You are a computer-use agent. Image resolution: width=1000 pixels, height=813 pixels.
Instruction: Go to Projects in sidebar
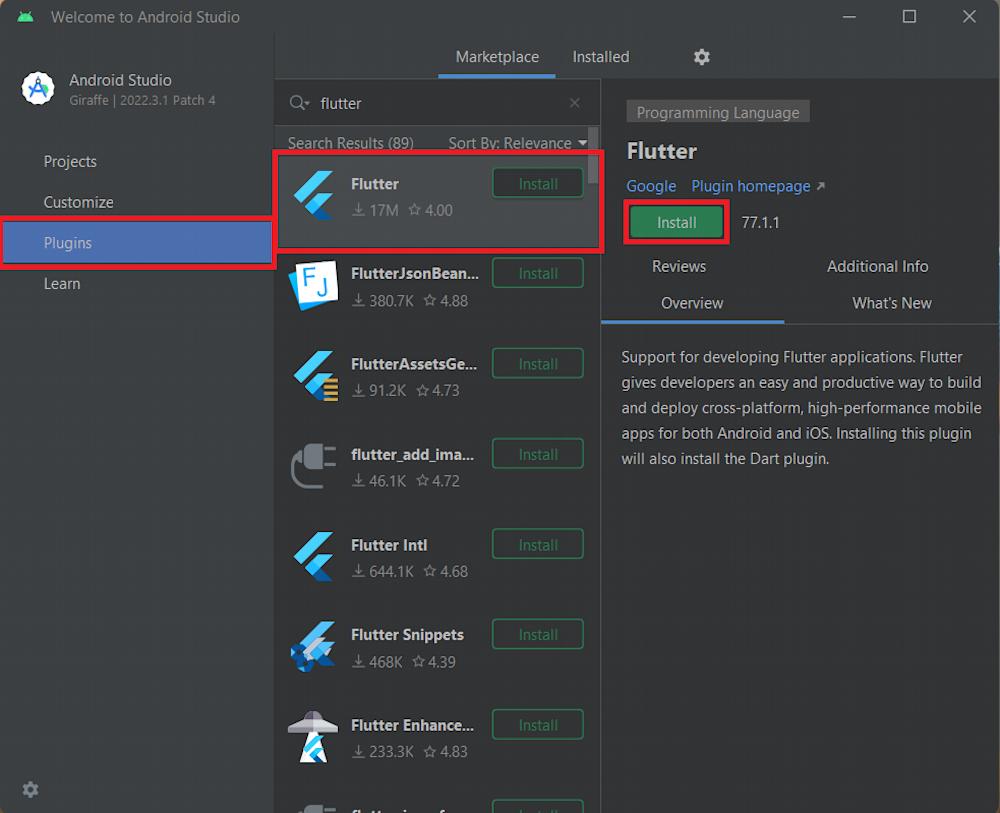click(70, 161)
